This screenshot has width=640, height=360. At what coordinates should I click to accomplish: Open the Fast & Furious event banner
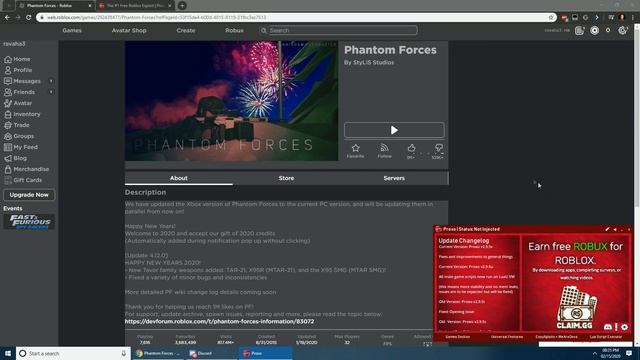29,222
